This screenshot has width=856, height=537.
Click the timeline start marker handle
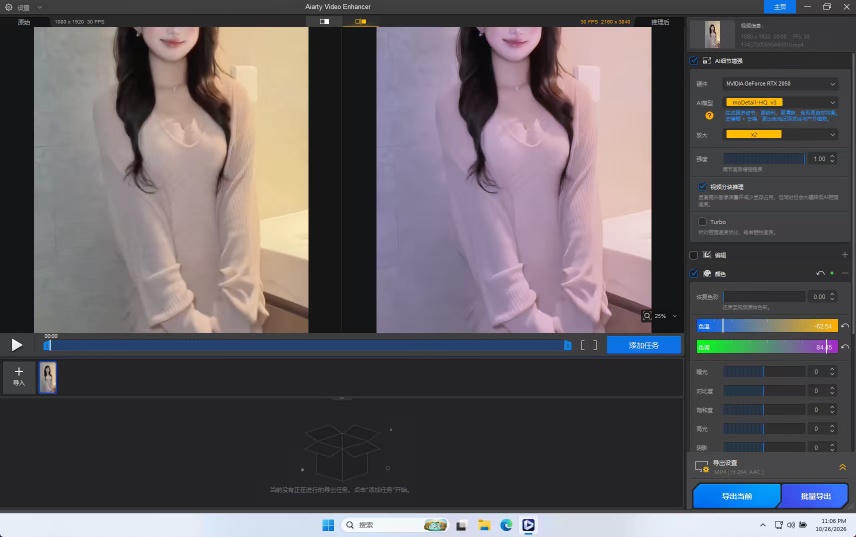(47, 345)
